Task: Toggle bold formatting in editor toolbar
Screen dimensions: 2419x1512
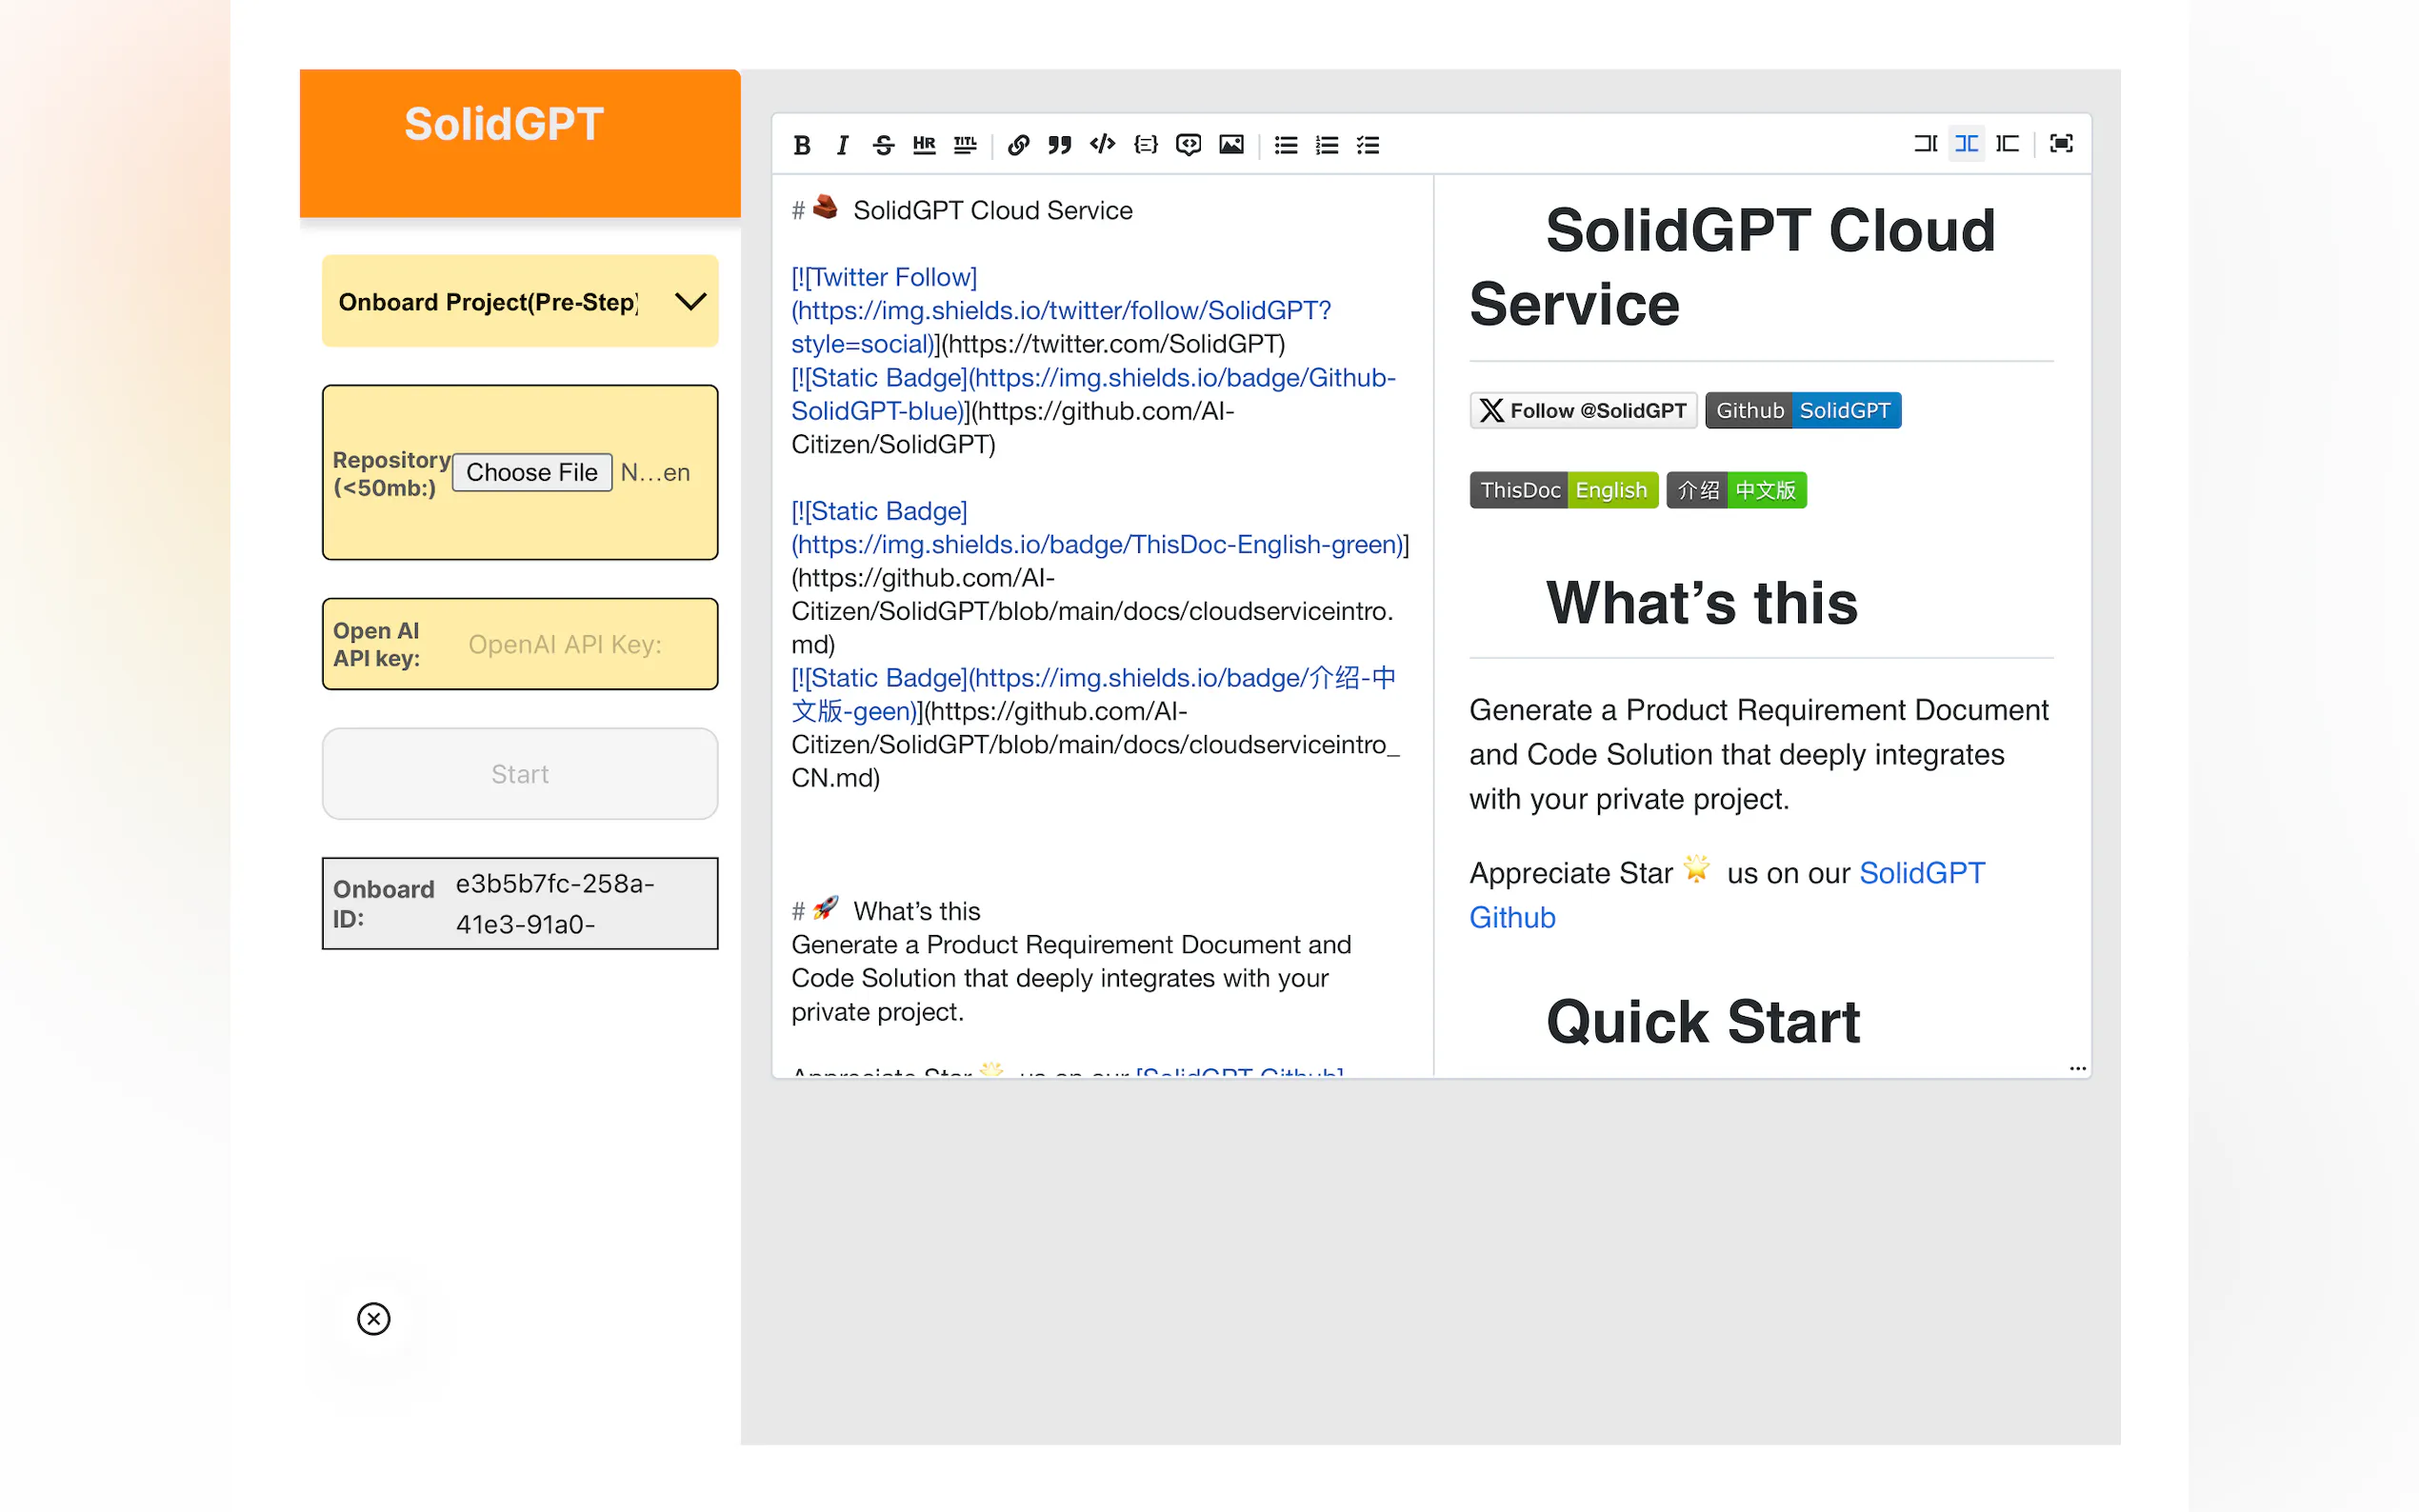Action: point(802,145)
